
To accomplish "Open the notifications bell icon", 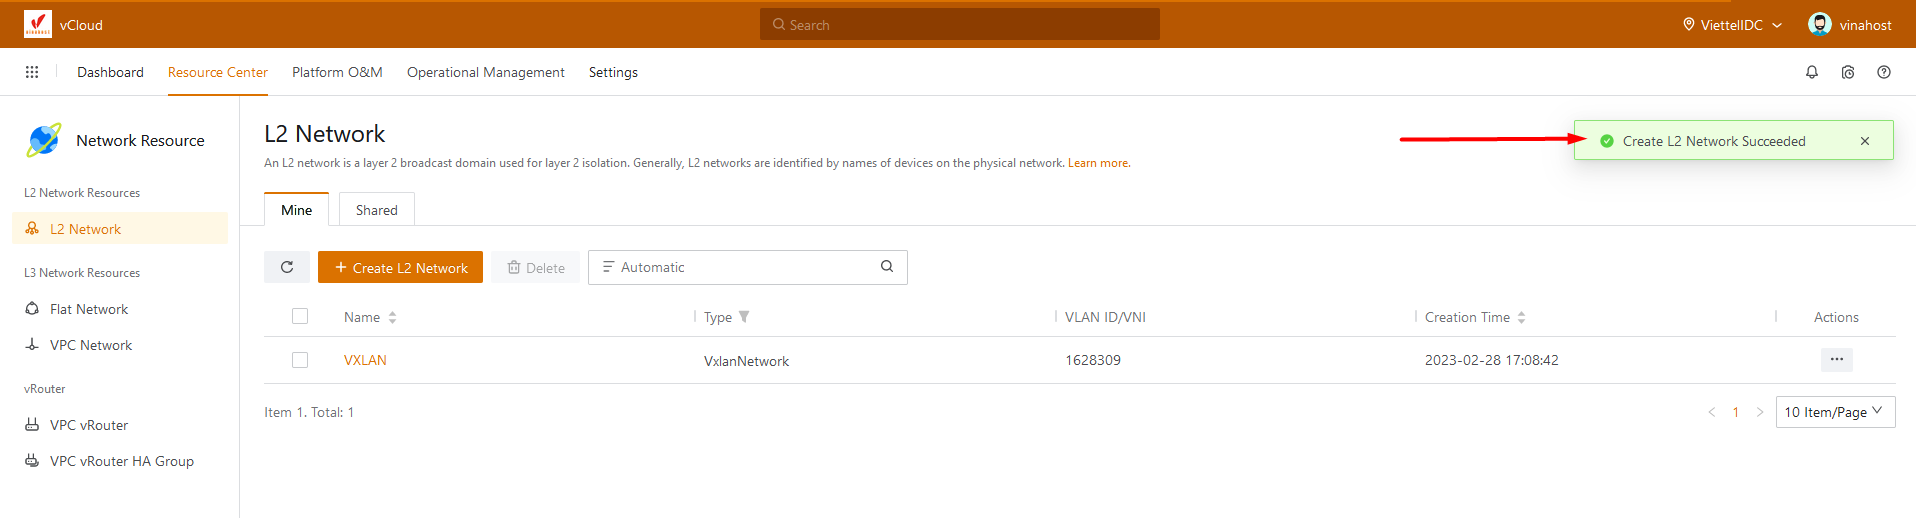I will 1812,72.
